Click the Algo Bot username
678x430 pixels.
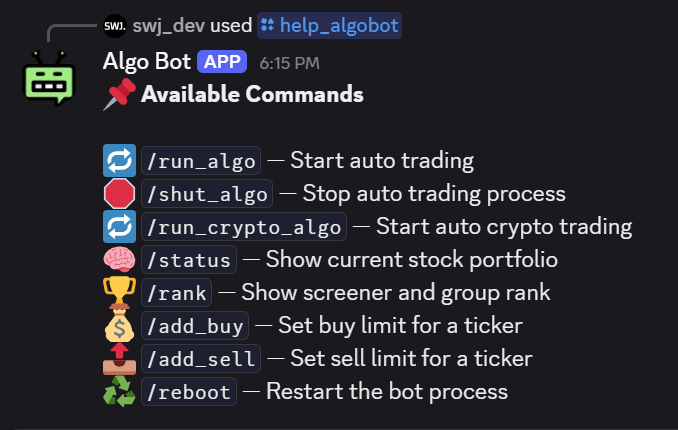(x=148, y=62)
